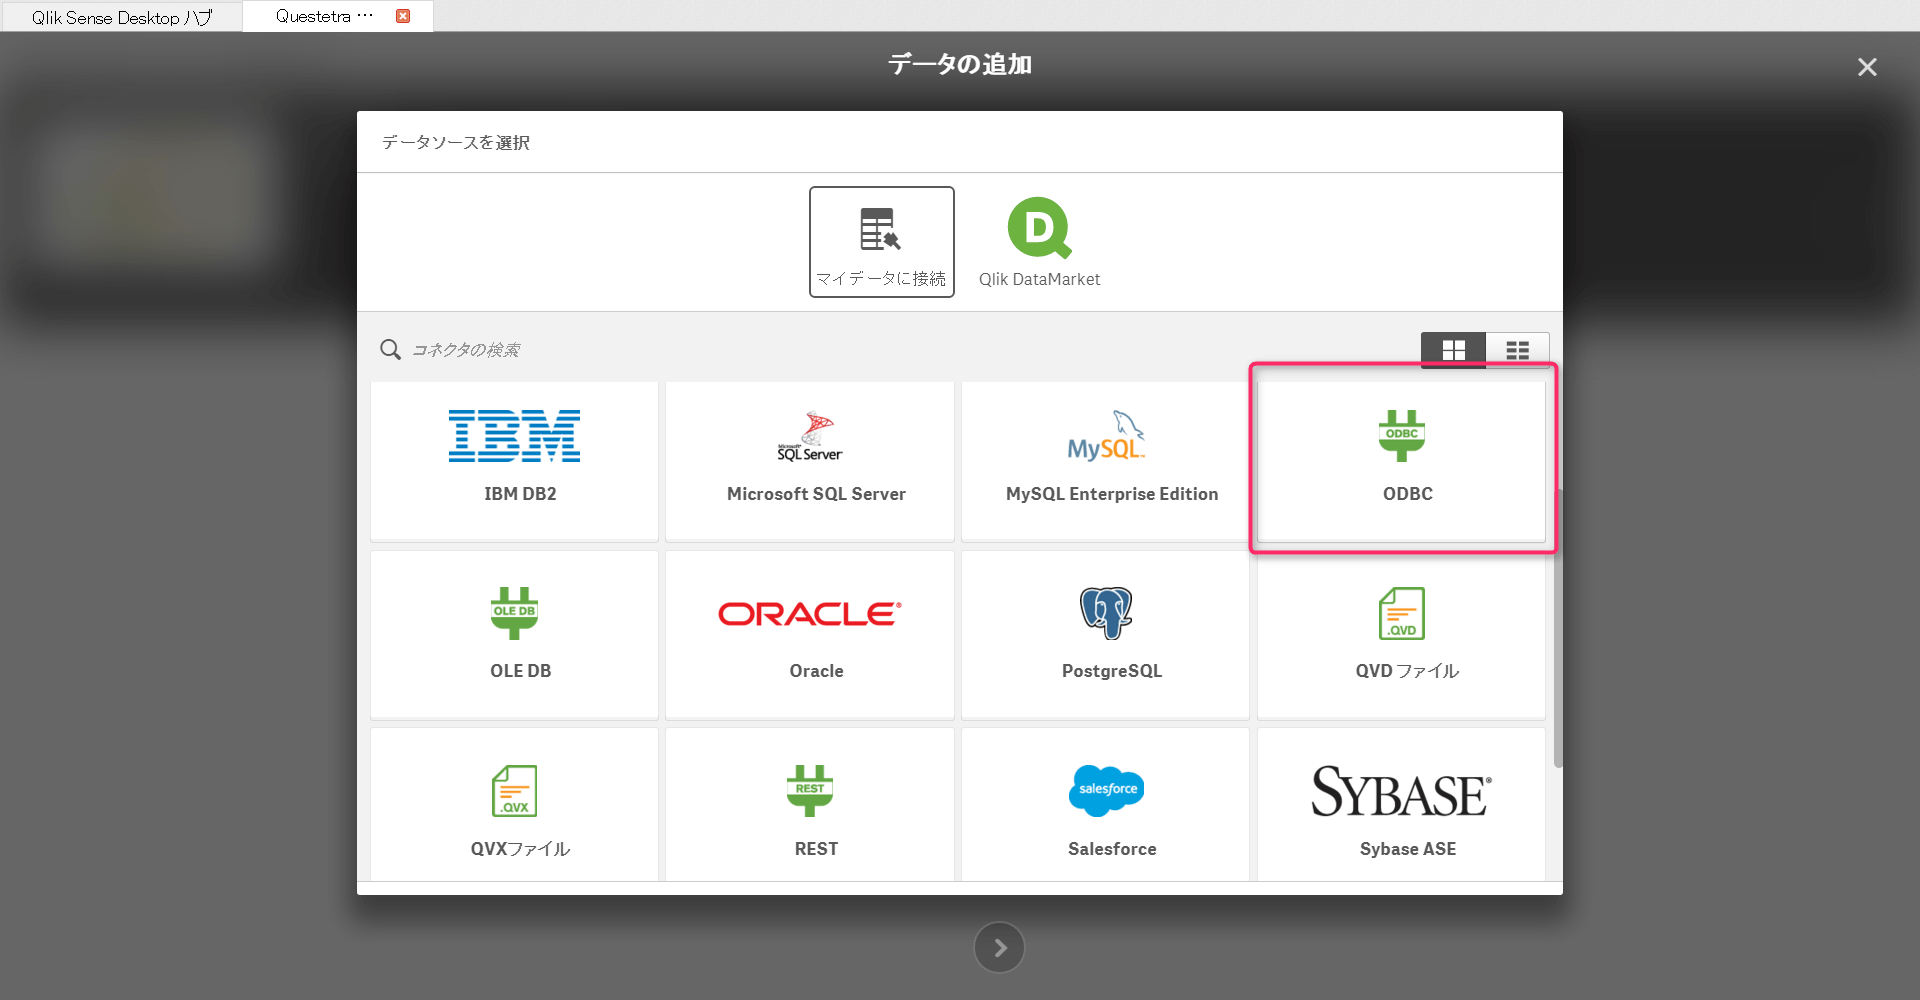Select the QVD file icon
Image resolution: width=1920 pixels, height=1000 pixels.
tap(1402, 613)
